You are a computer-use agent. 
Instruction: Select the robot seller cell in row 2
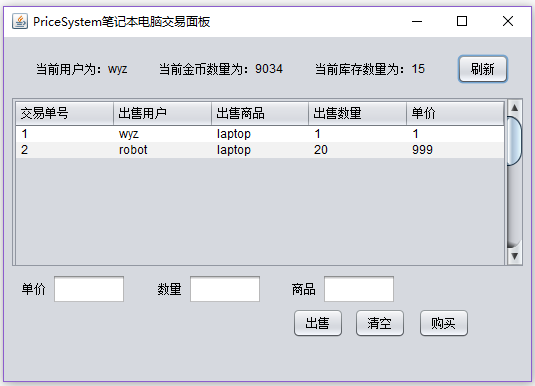pos(162,150)
